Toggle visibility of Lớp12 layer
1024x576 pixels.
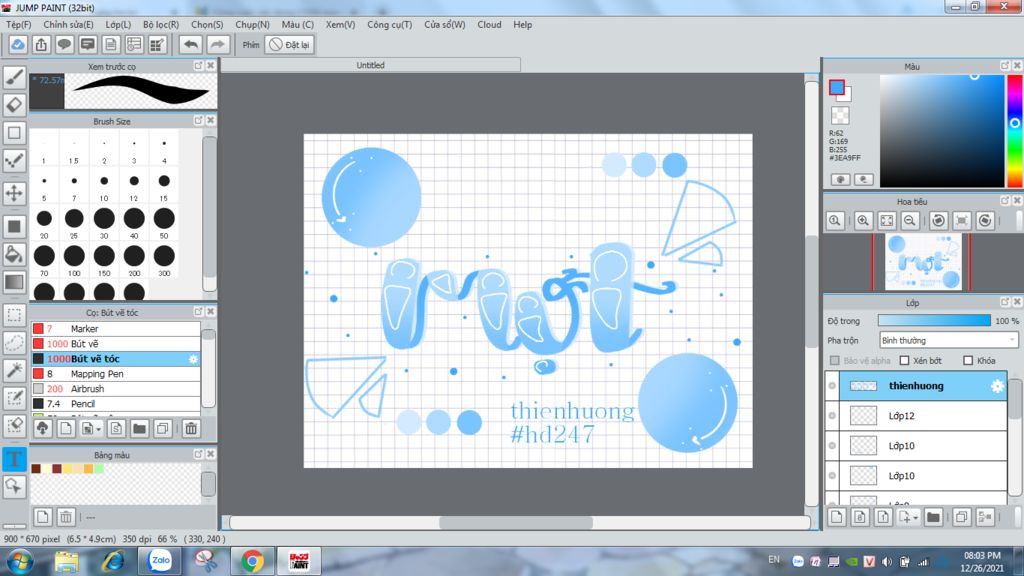pos(832,416)
